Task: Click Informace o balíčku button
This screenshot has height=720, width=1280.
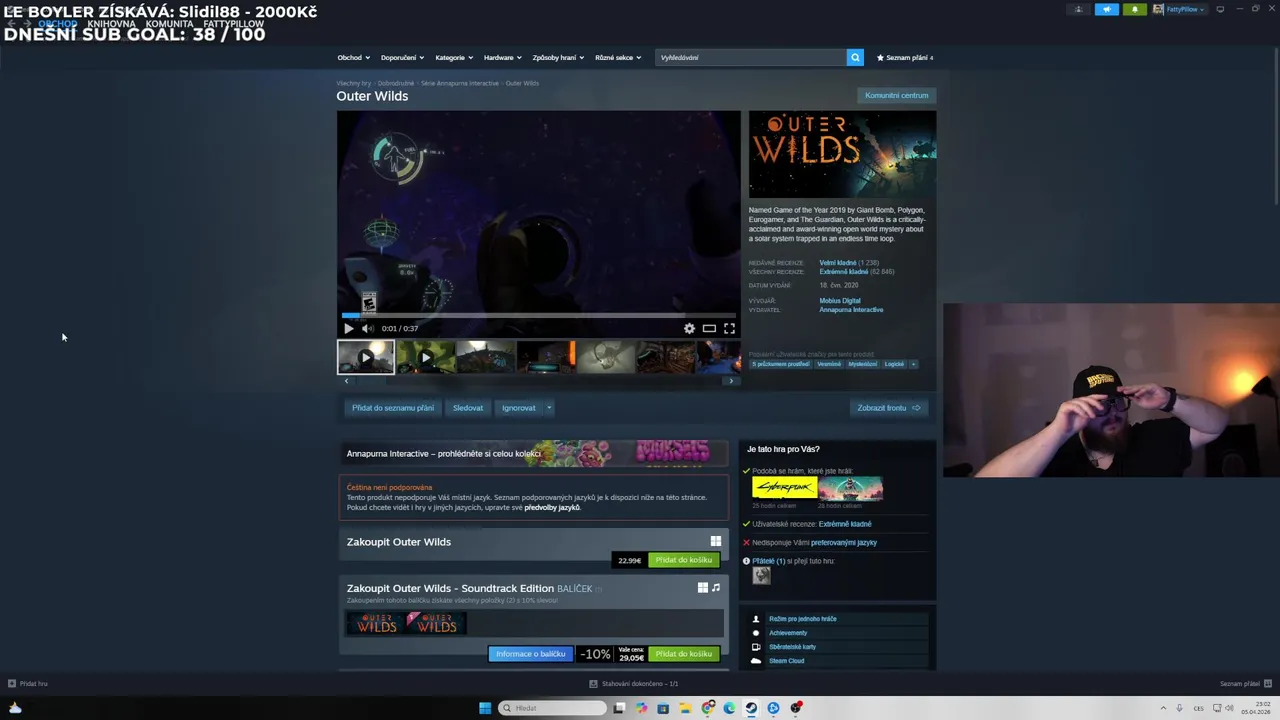Action: [x=531, y=654]
